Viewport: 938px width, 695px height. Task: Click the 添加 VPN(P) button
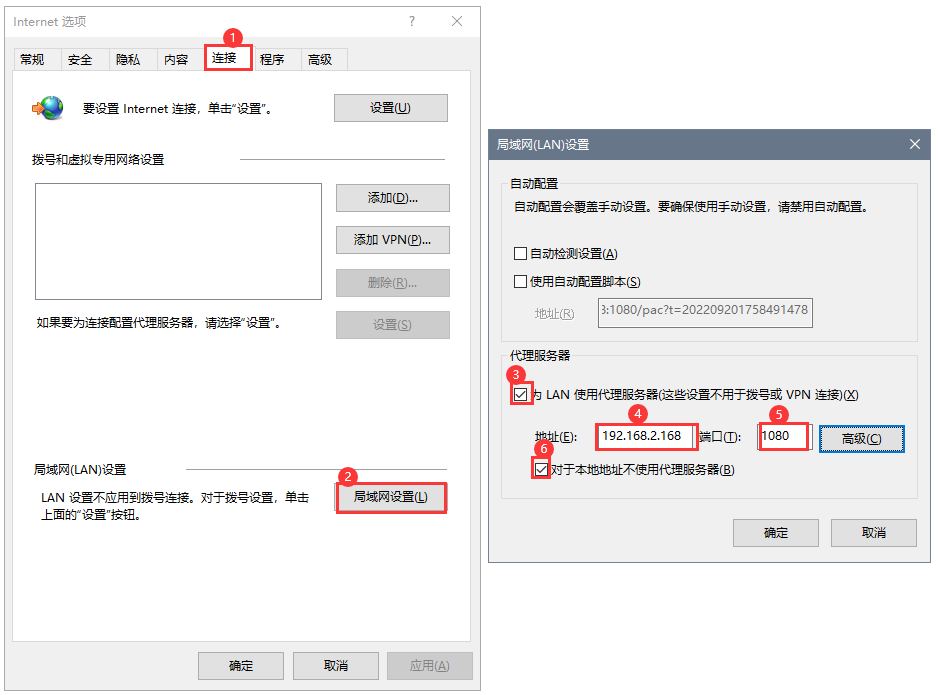[x=392, y=240]
